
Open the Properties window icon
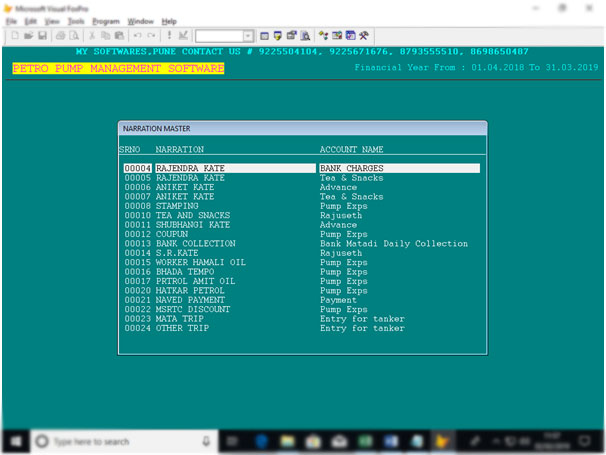(x=291, y=36)
